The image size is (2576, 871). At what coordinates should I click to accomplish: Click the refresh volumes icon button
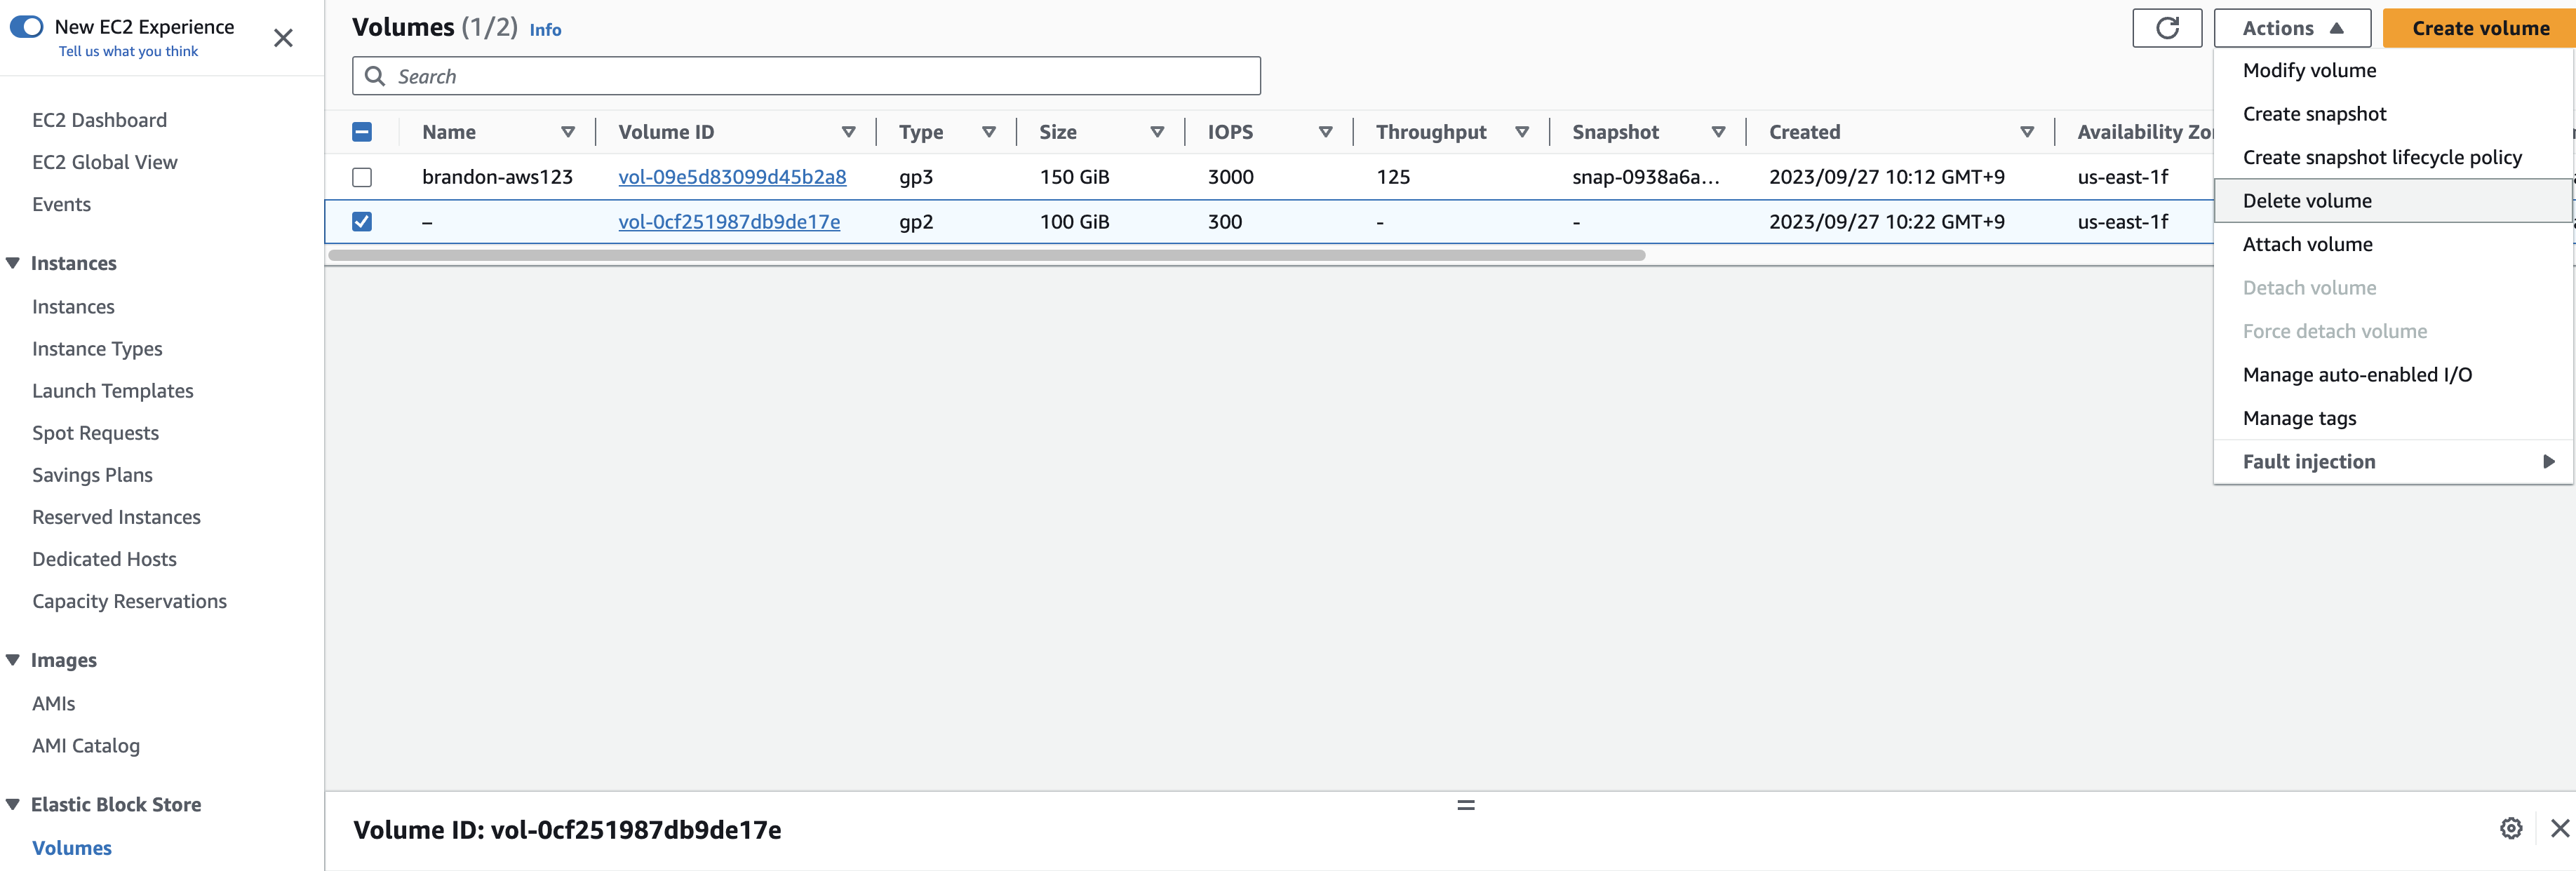pyautogui.click(x=2166, y=28)
